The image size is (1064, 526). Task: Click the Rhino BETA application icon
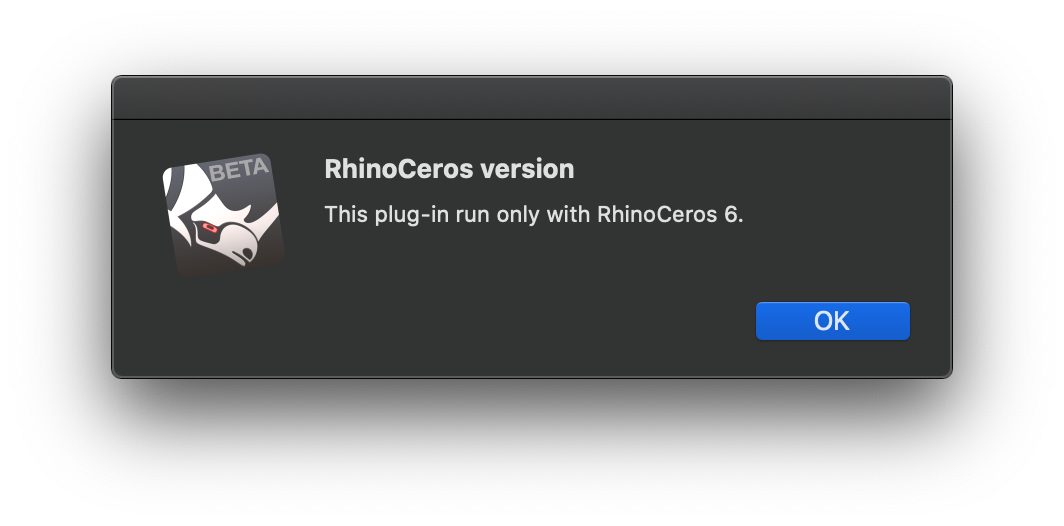point(224,215)
